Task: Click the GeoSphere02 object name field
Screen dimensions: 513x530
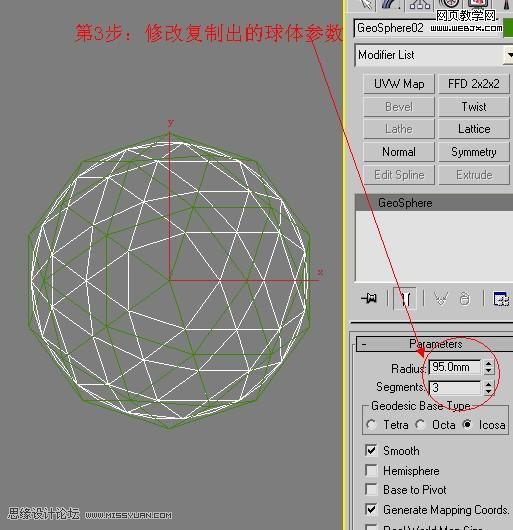Action: point(427,28)
